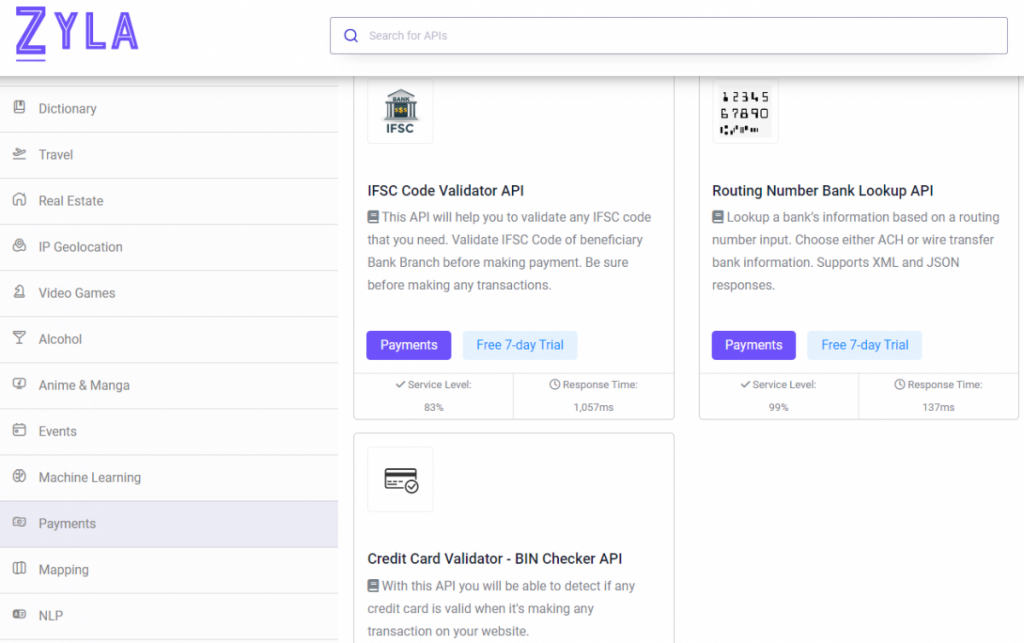Select the Video Games category
The height and width of the screenshot is (643, 1024).
click(x=168, y=294)
